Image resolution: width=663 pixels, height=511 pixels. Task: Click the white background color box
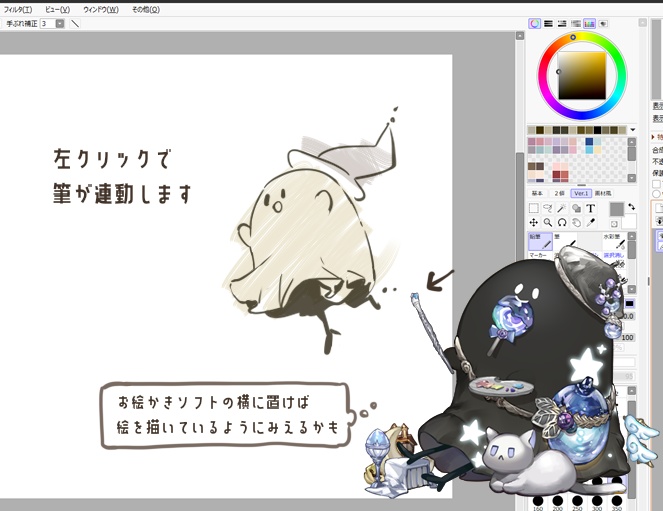630,221
